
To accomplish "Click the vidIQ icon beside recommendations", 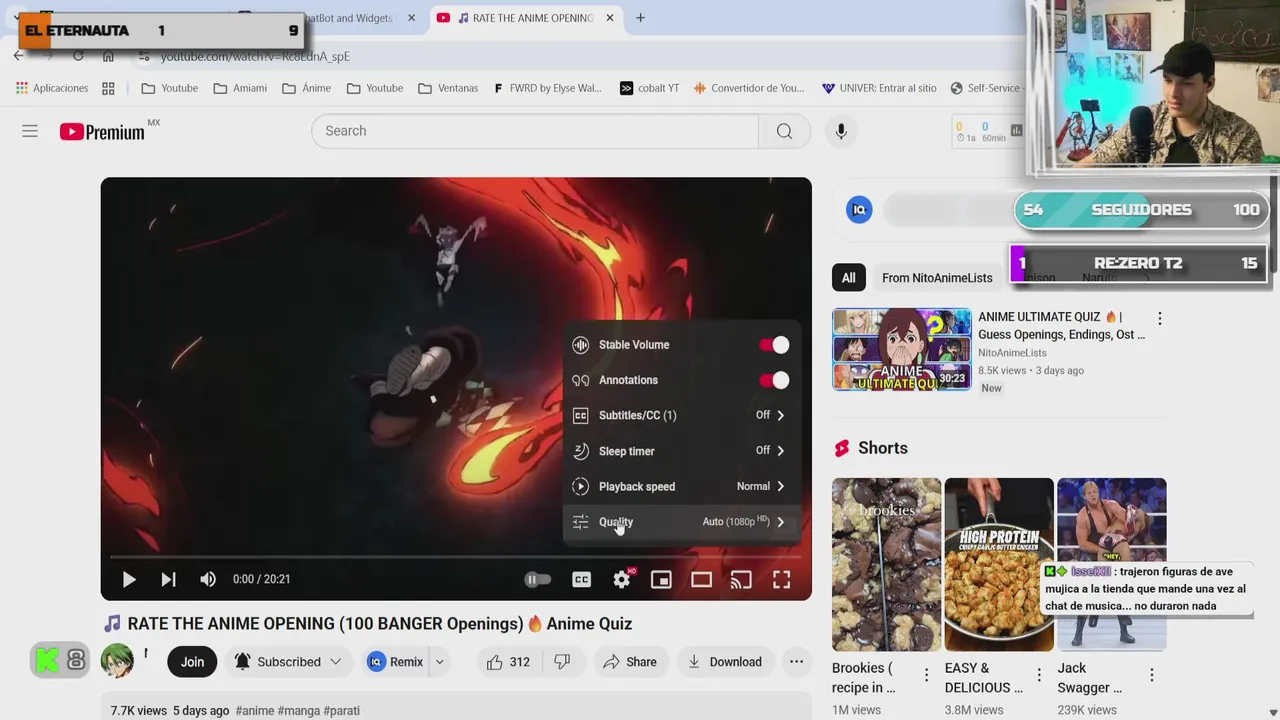I will pyautogui.click(x=859, y=209).
